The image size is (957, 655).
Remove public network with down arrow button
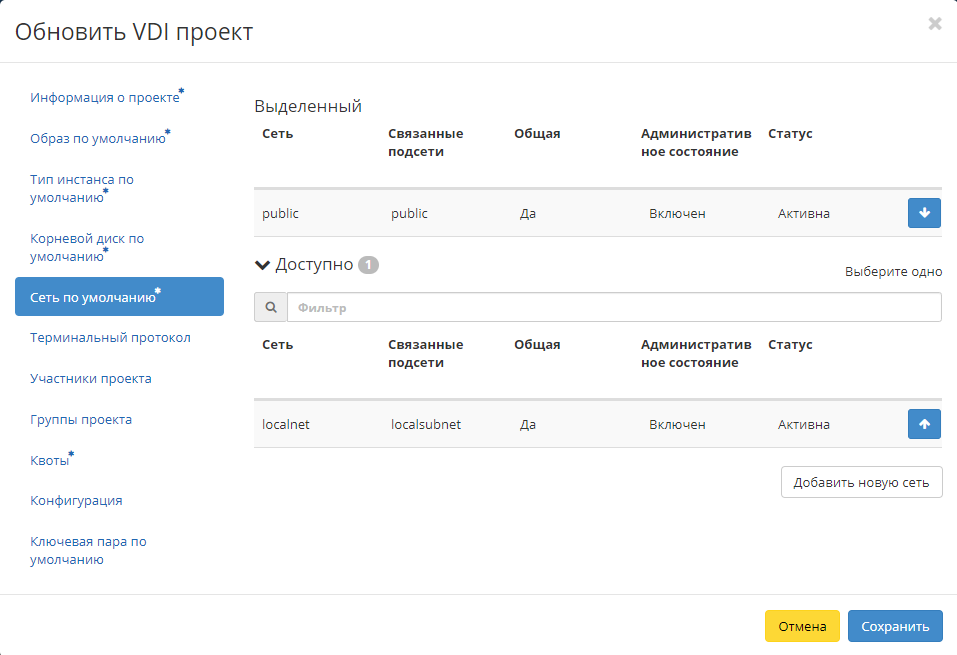(924, 213)
